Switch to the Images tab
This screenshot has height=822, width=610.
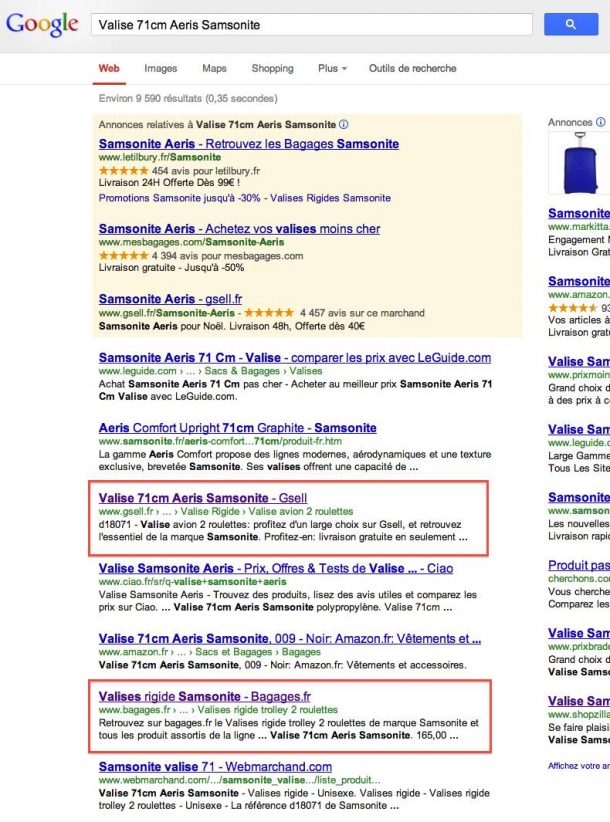160,68
